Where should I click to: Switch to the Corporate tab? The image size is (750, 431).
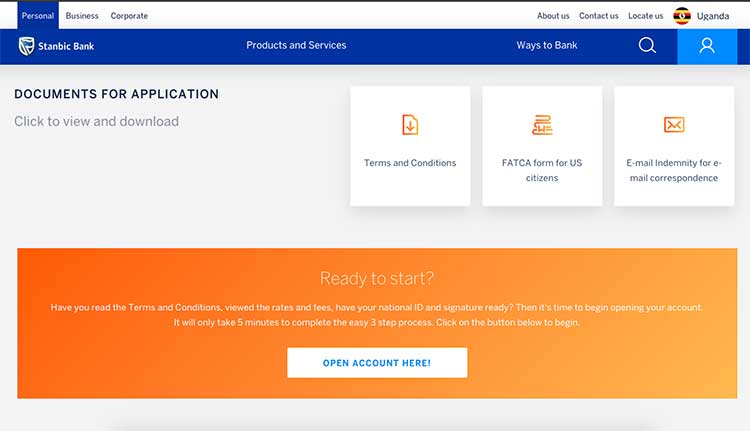(129, 16)
